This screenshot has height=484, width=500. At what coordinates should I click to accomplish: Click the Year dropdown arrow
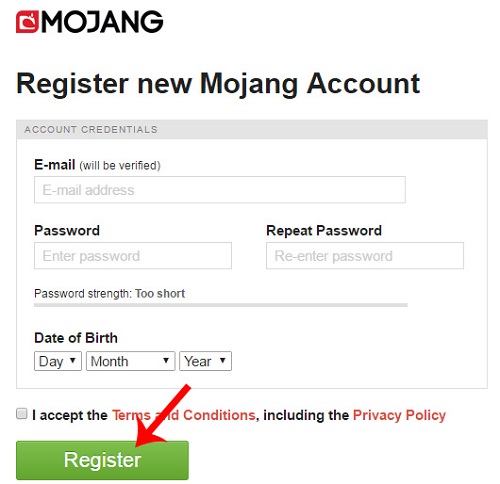tap(223, 360)
